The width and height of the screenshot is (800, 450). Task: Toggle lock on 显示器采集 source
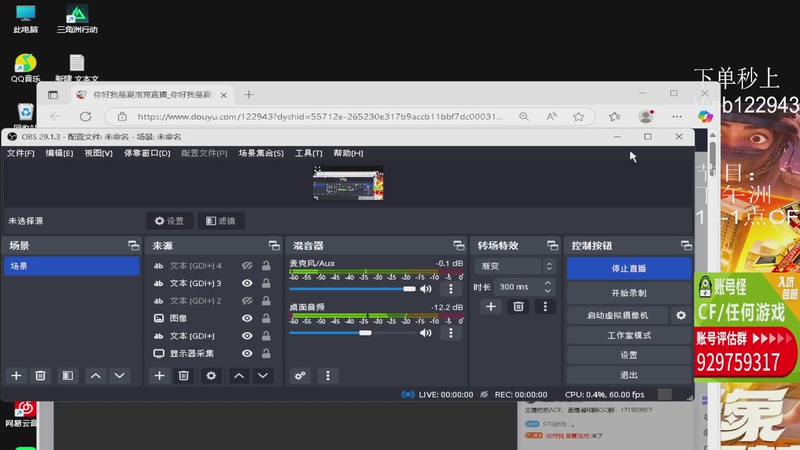click(x=266, y=354)
